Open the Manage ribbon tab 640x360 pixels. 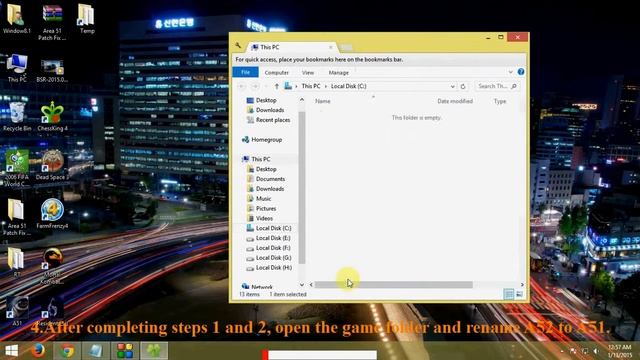(x=338, y=72)
